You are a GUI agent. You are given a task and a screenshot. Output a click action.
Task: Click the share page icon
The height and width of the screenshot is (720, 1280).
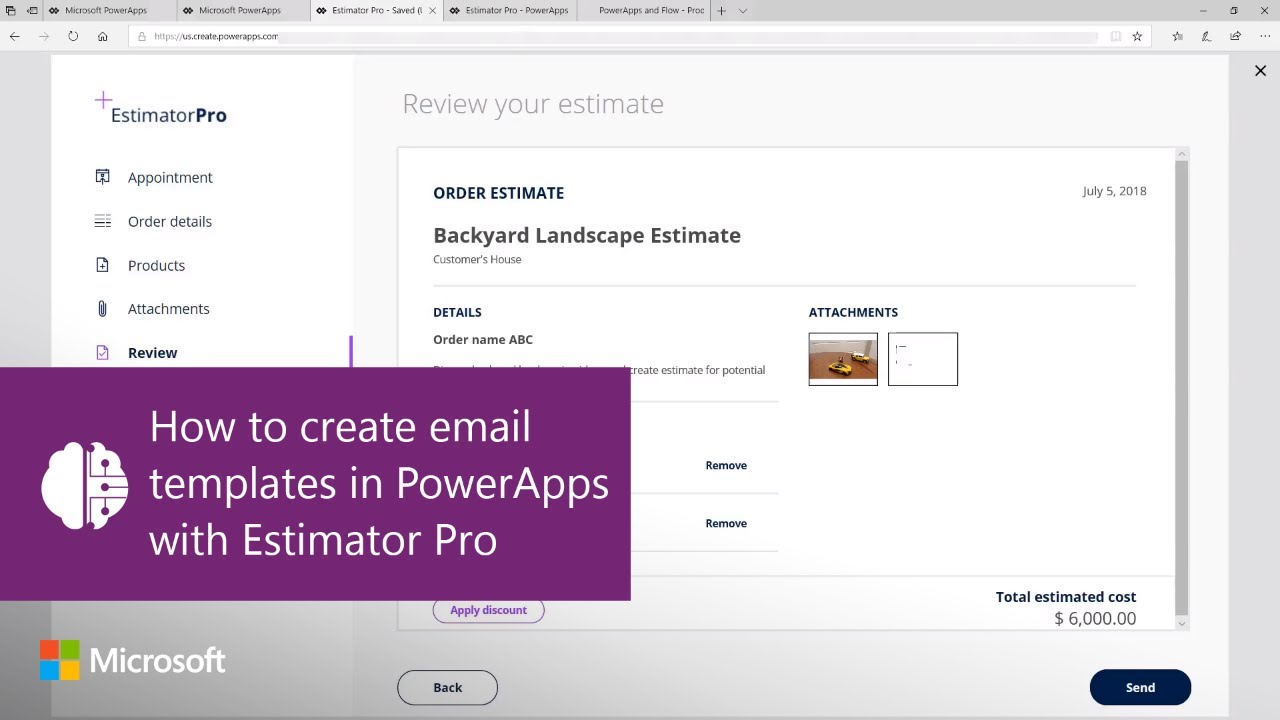point(1236,36)
